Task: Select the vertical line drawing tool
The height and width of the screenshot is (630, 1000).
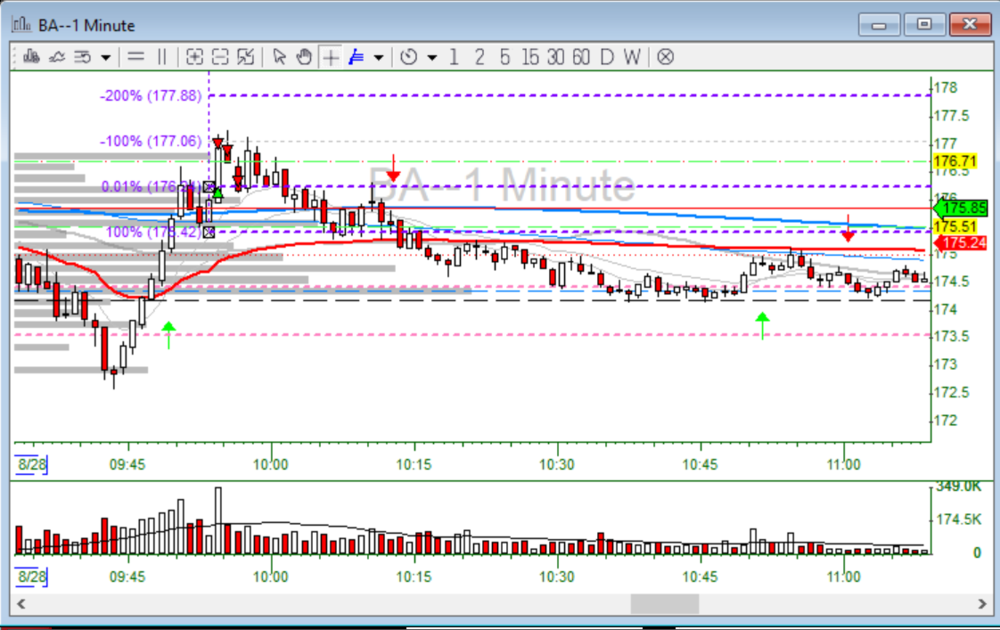Action: coord(162,57)
